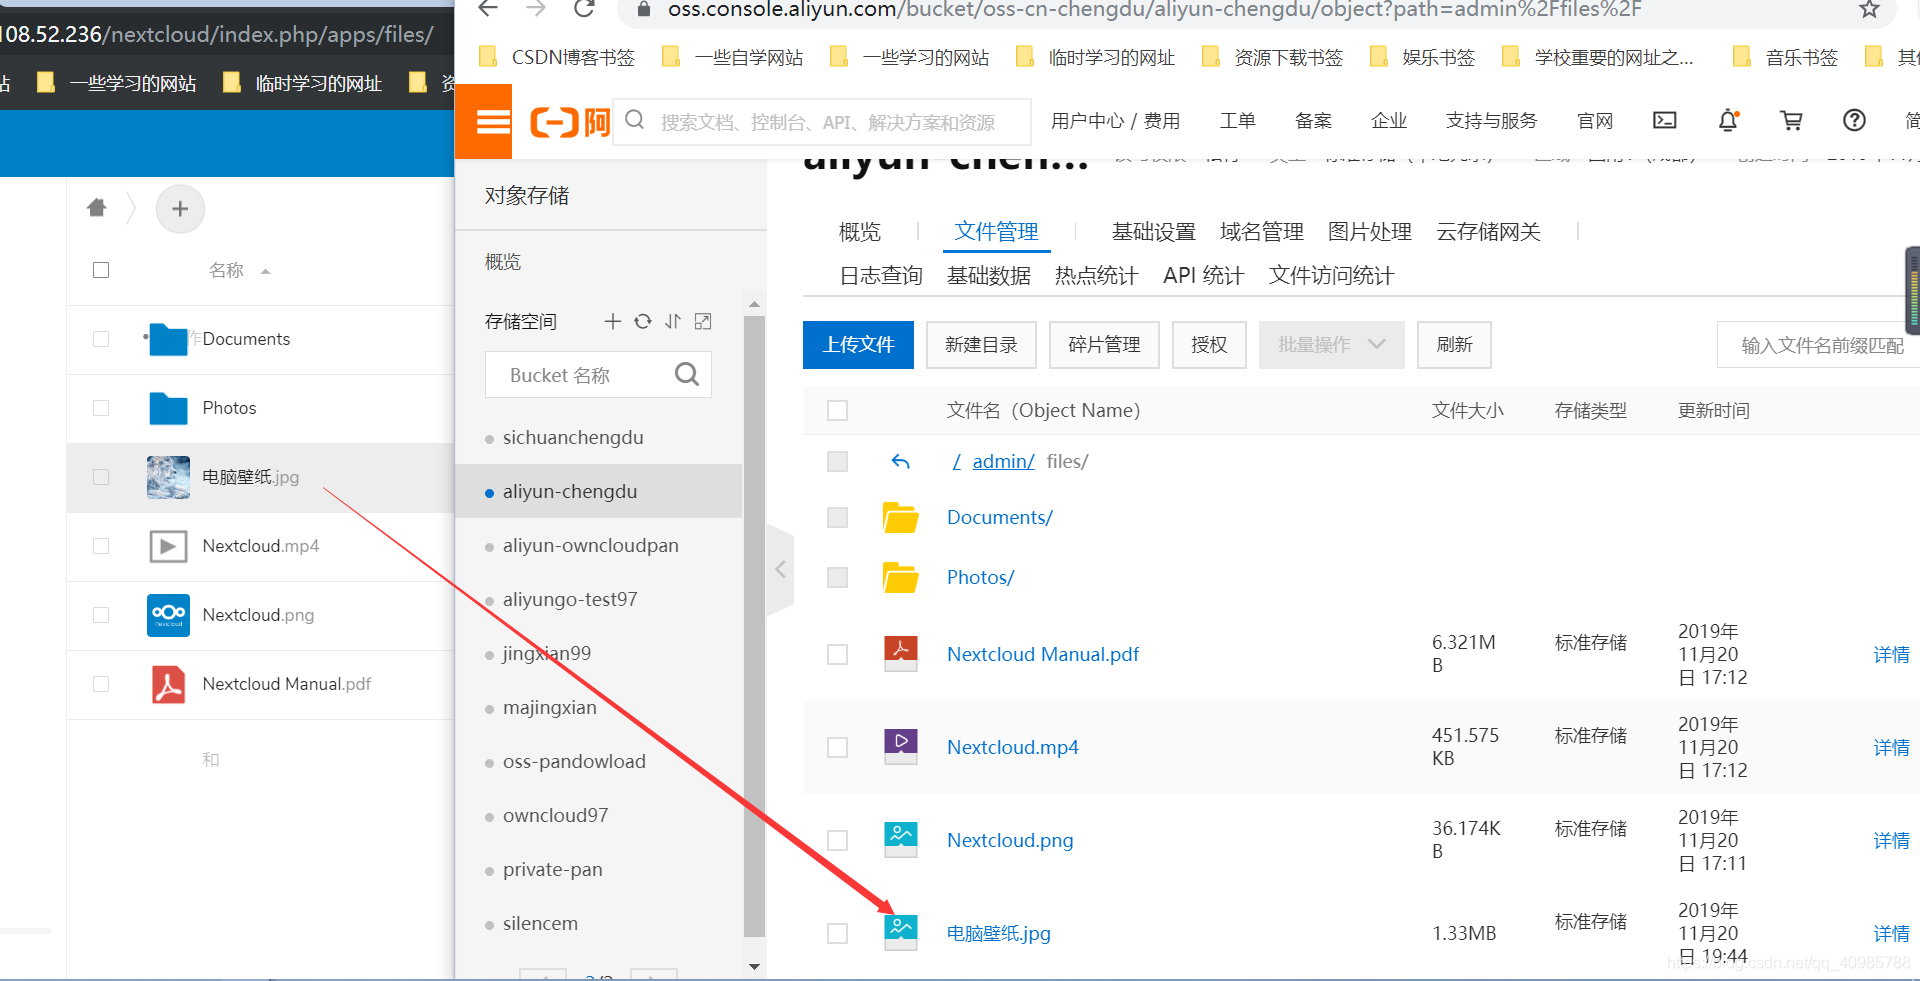
Task: Check the Nextcloud.png checkbox in OSS
Action: 838,840
